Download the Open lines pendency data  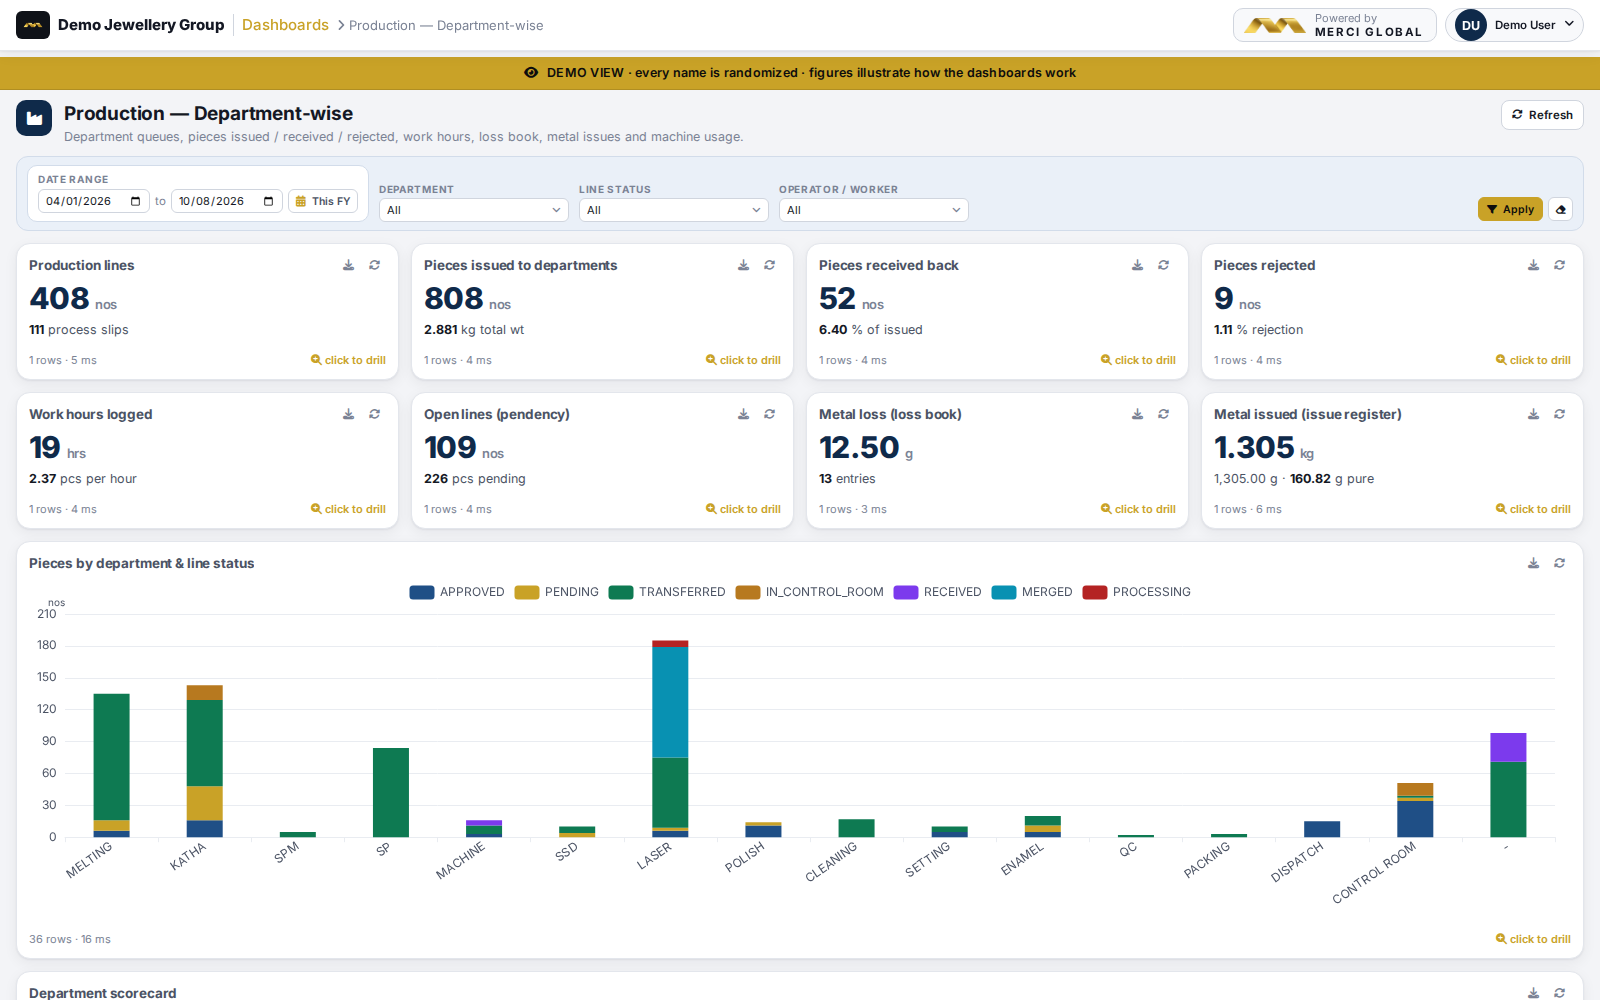(743, 414)
